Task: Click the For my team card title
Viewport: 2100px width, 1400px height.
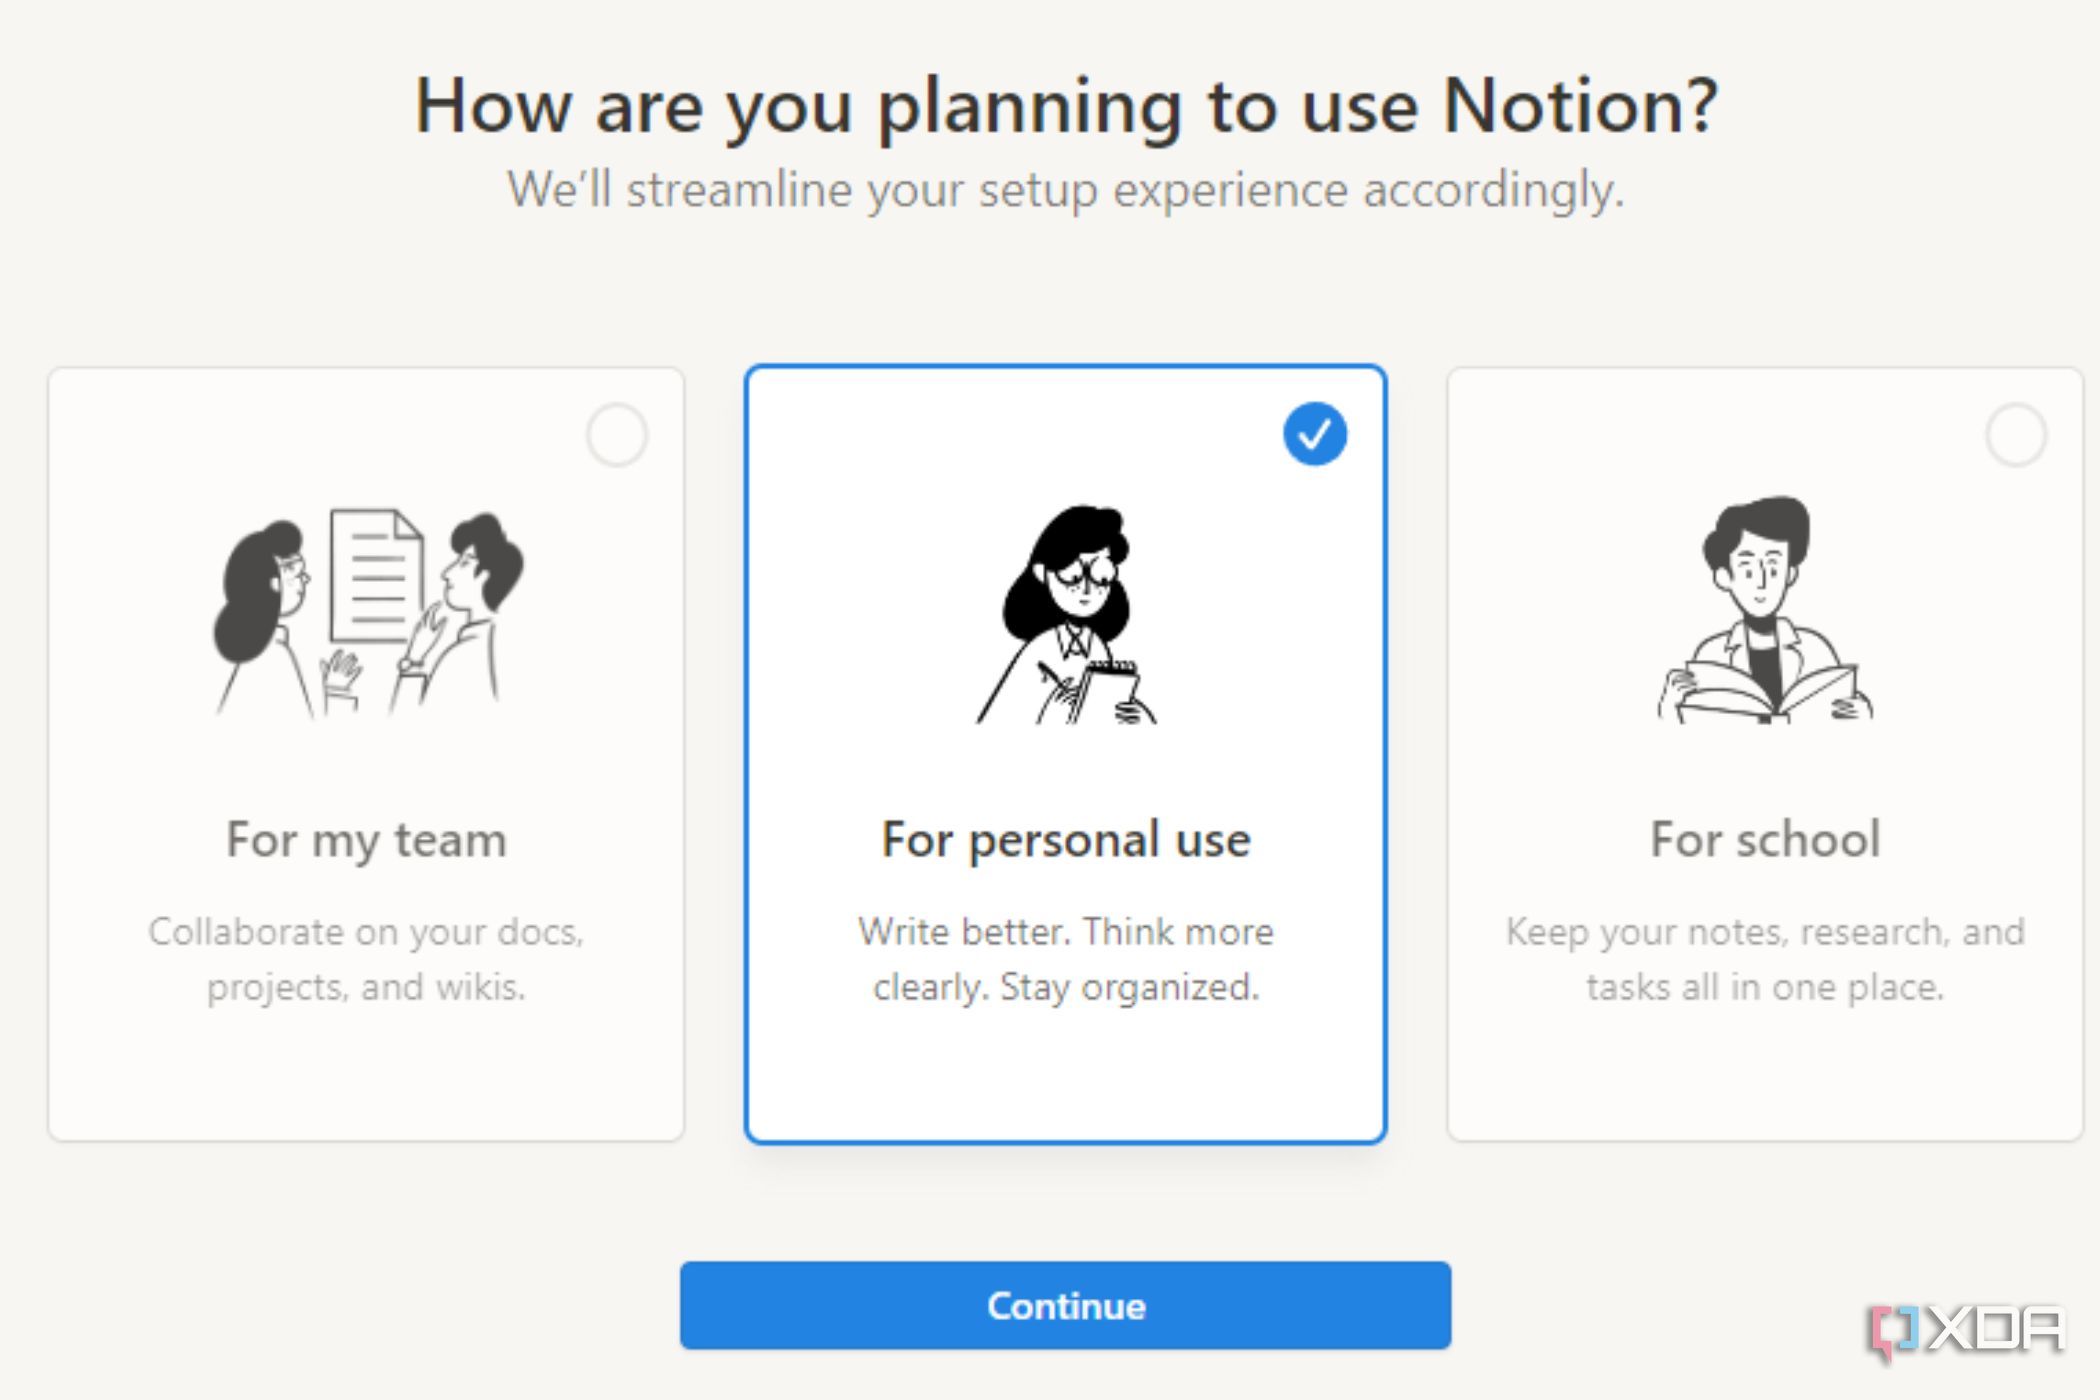Action: click(366, 840)
